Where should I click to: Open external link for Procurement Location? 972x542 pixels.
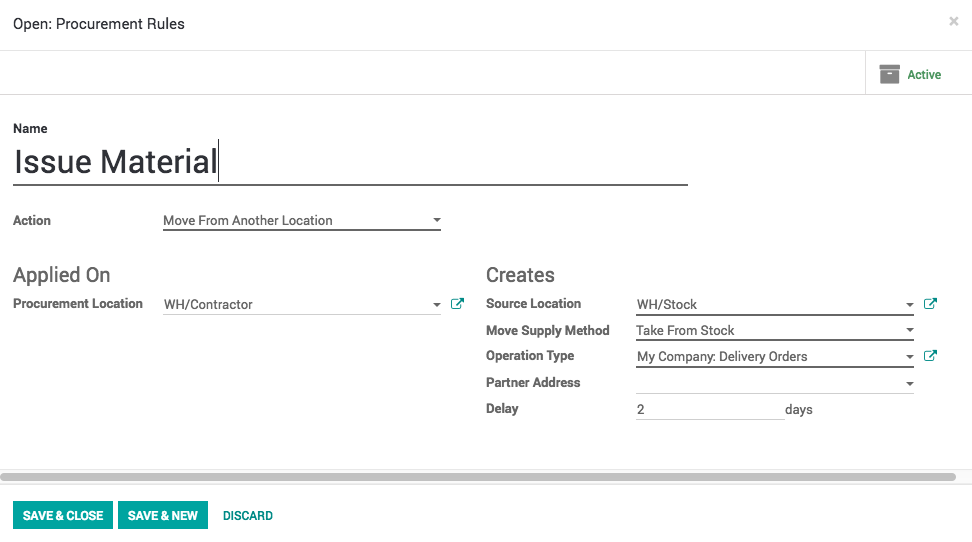pos(457,304)
